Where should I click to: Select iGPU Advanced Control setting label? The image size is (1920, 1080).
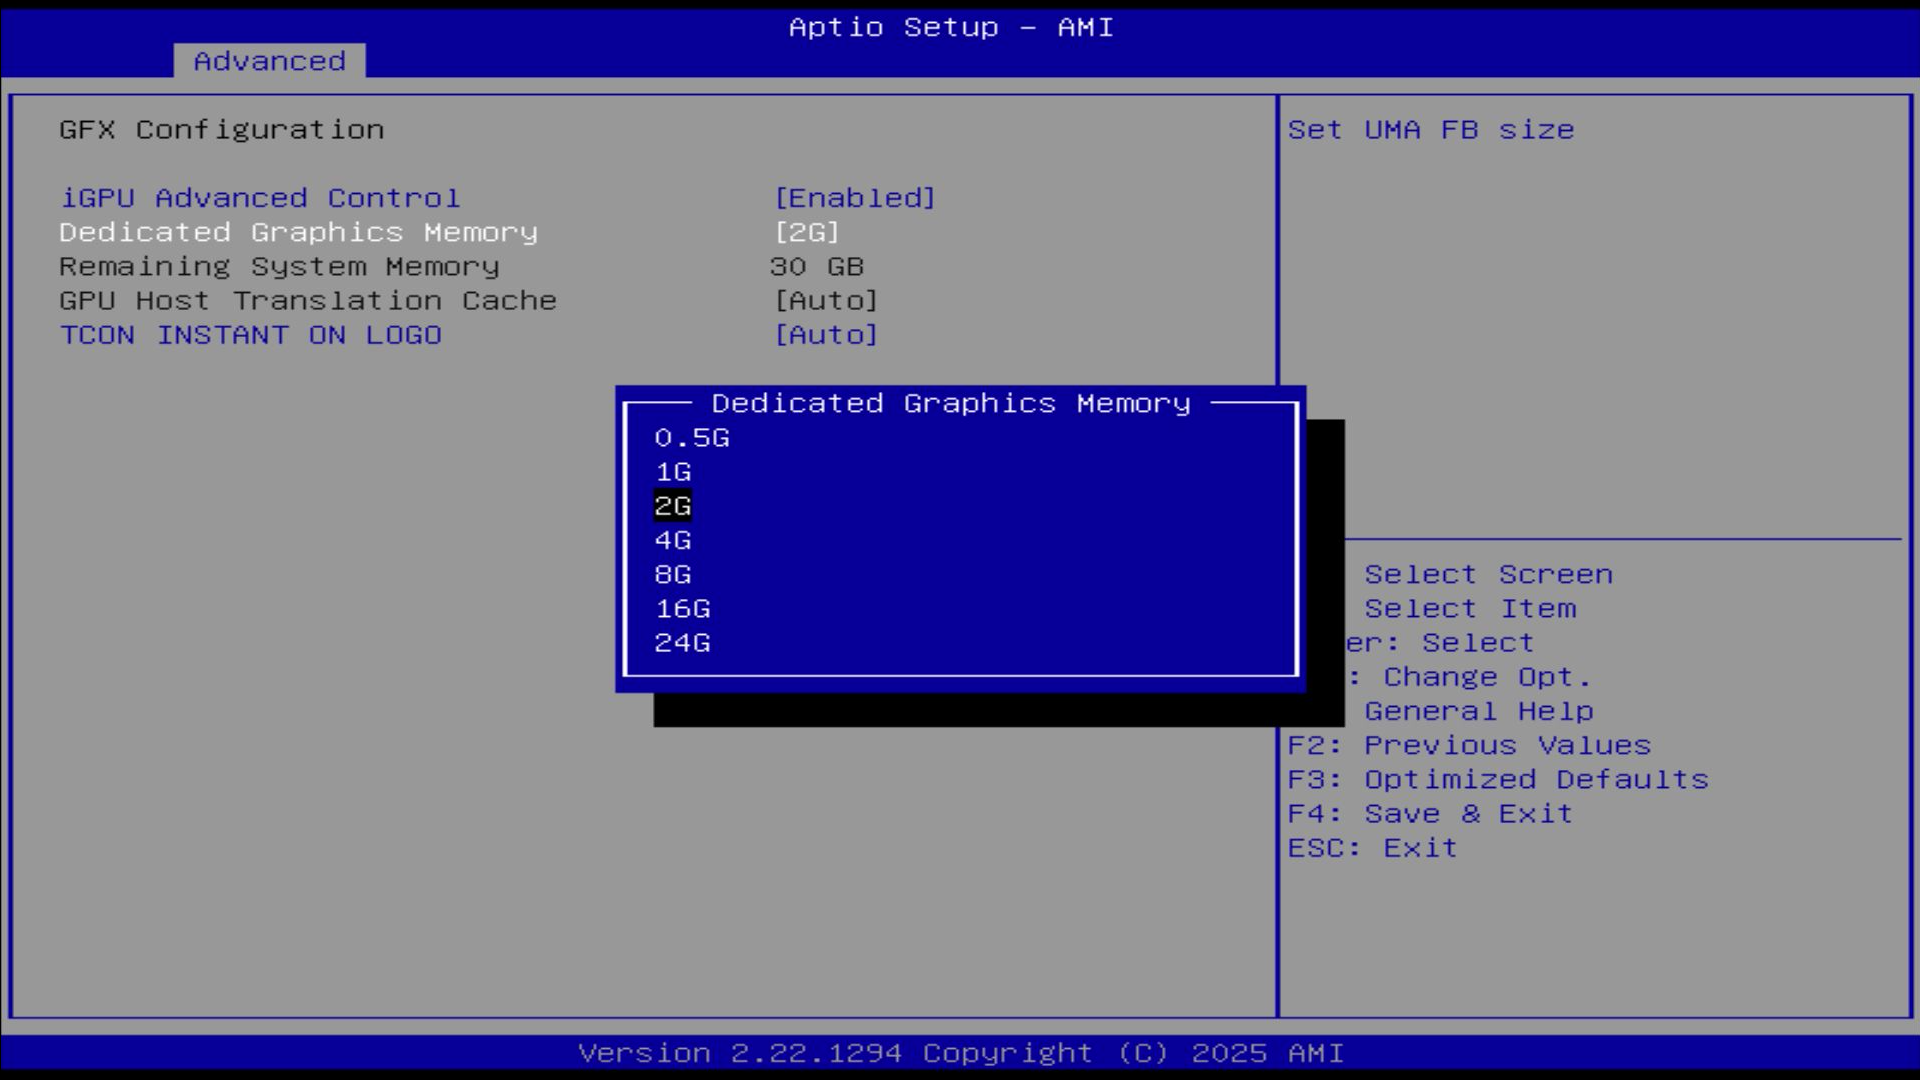tap(260, 198)
